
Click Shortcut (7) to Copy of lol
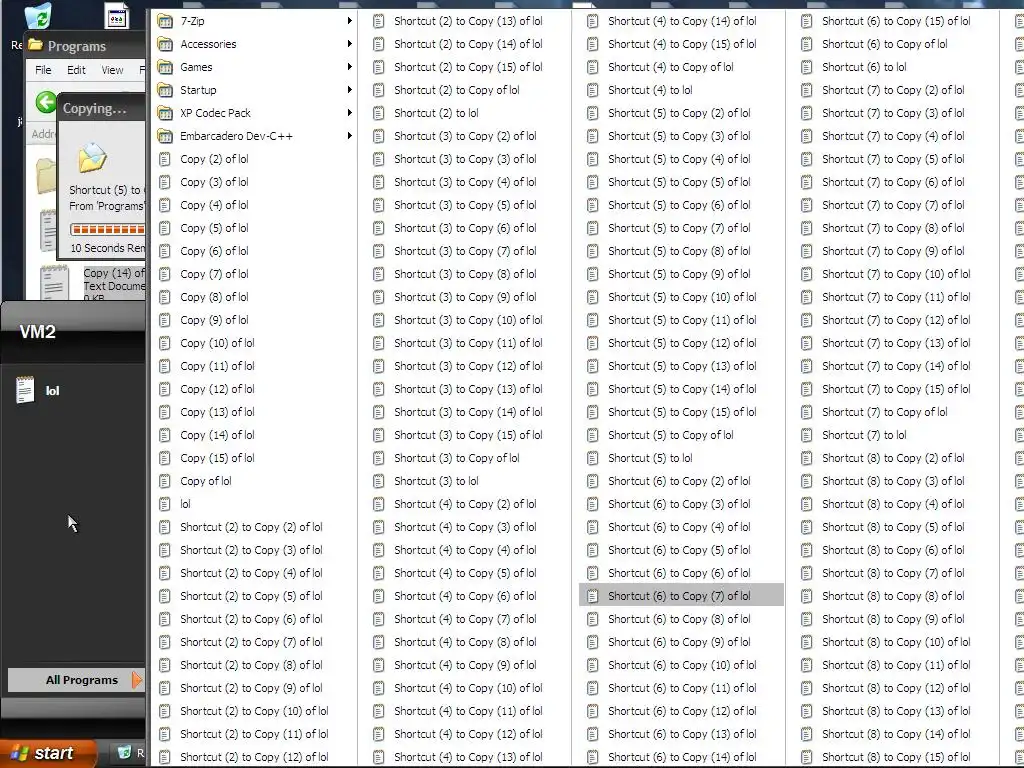pos(885,412)
